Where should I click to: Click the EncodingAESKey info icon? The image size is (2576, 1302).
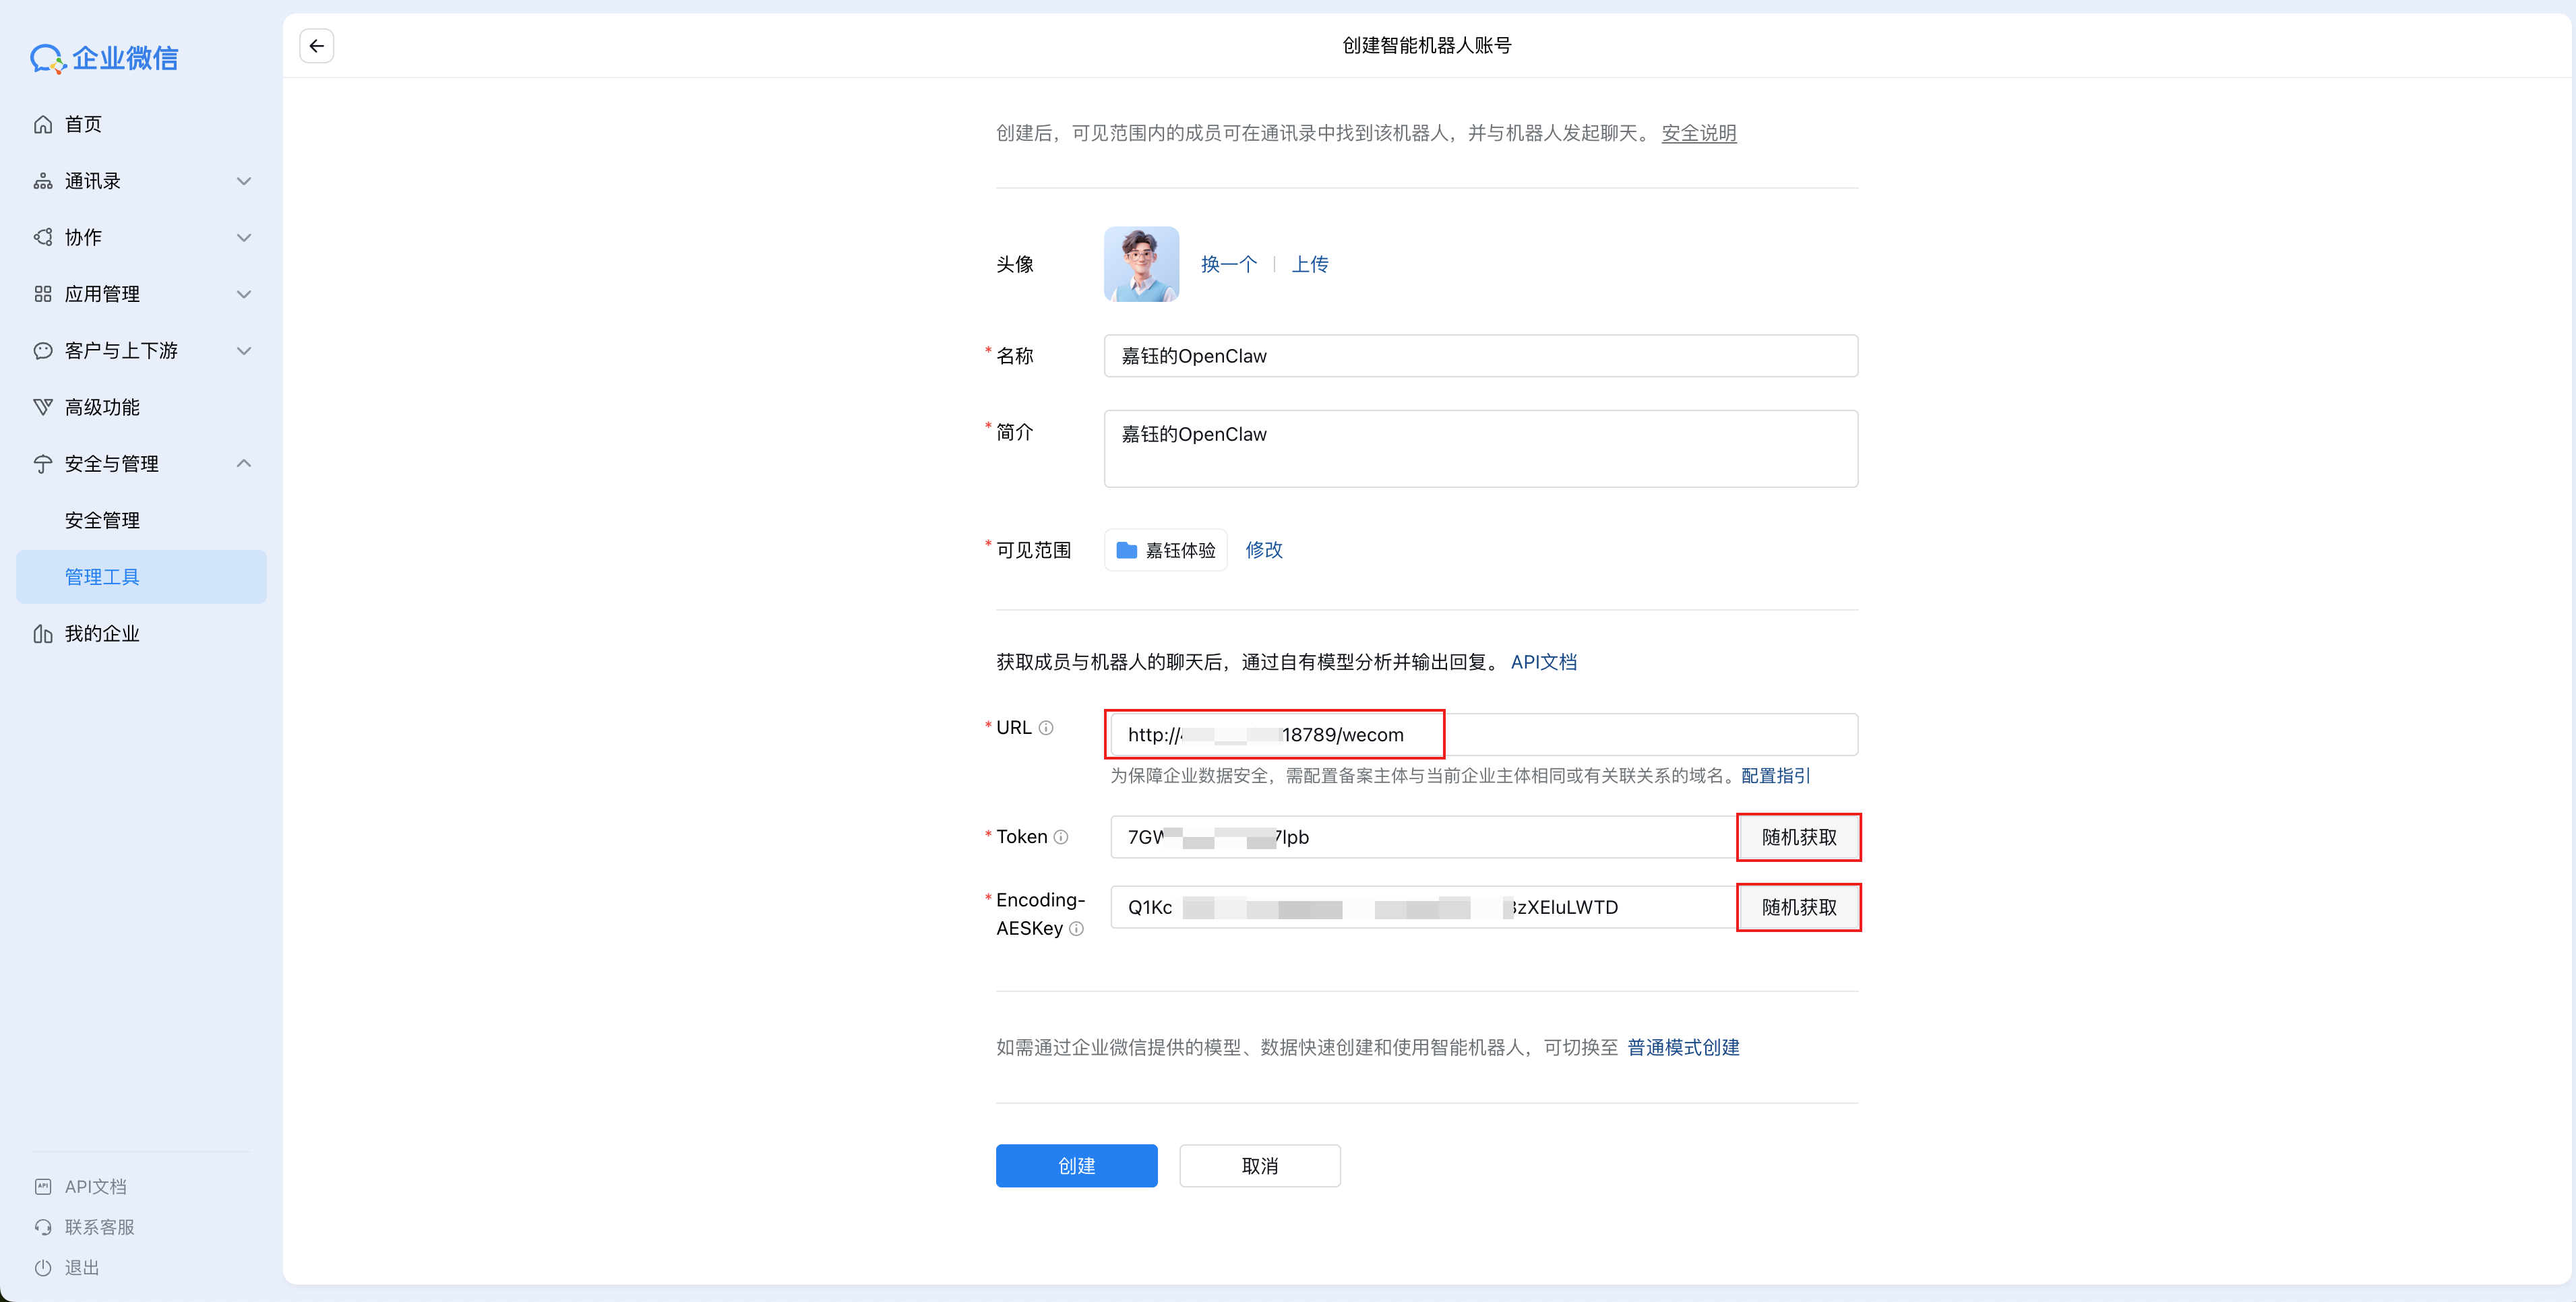tap(1076, 929)
